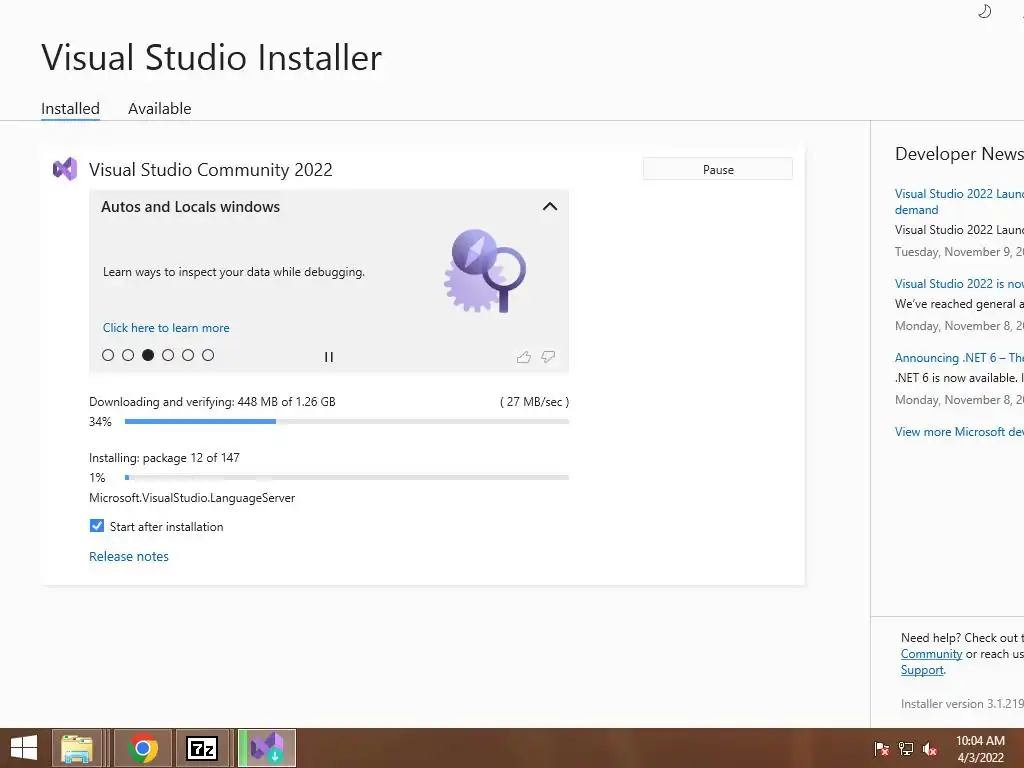Open the network status tray icon
This screenshot has height=768, width=1024.
906,749
